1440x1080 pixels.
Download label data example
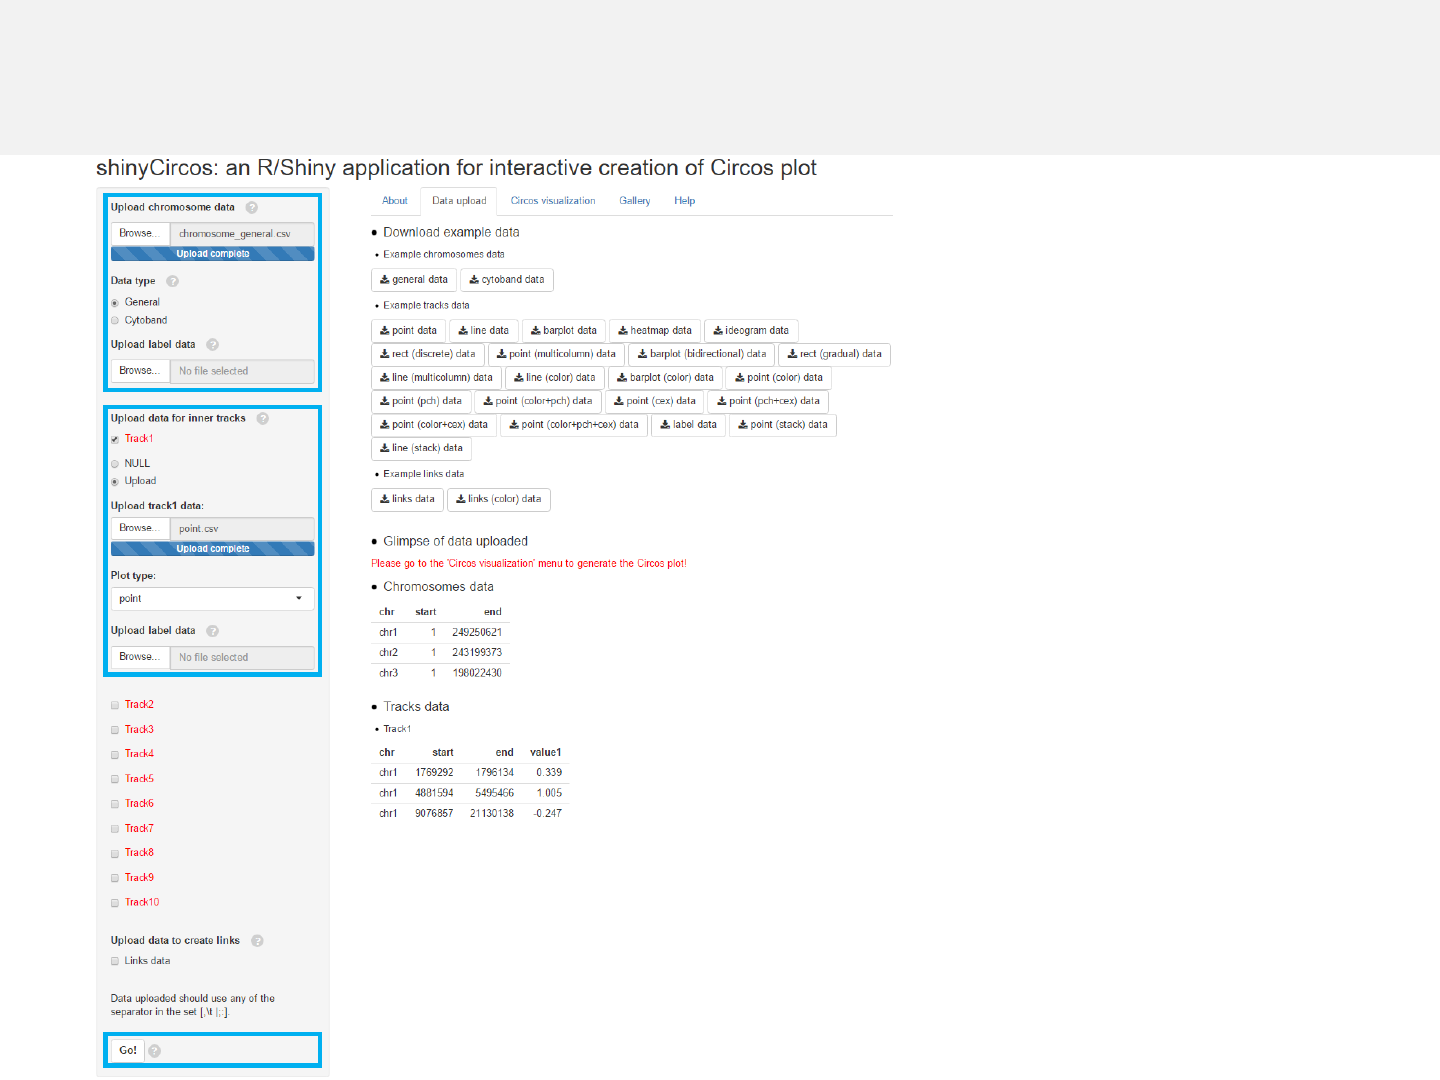point(689,425)
